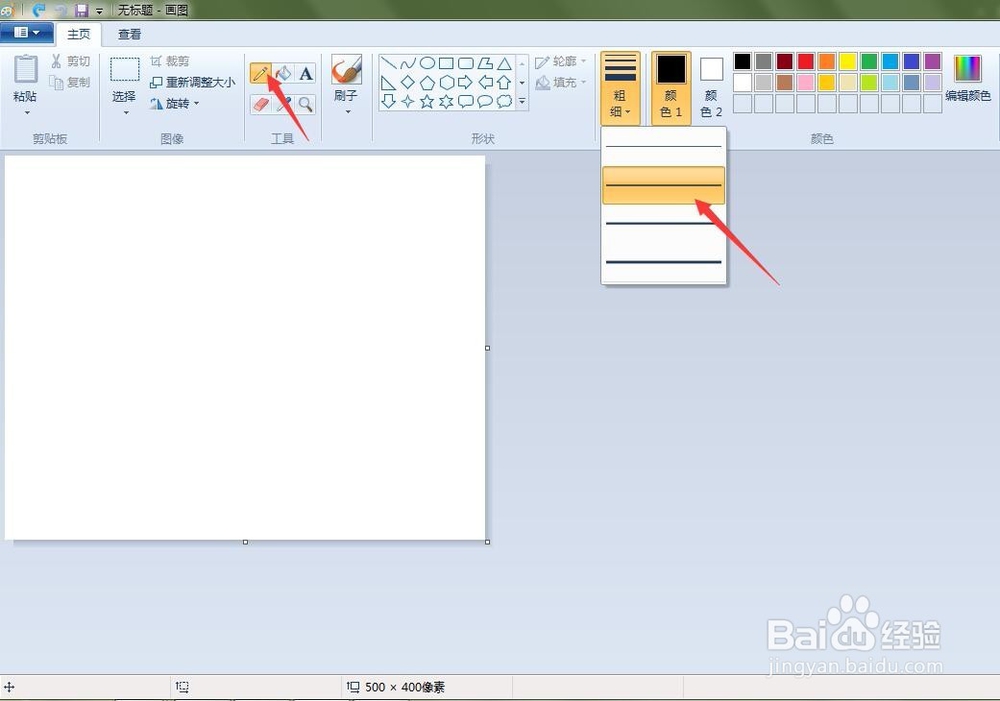Open the Brushes (刷子) dropdown arrow
Image resolution: width=1000 pixels, height=701 pixels.
coord(348,112)
